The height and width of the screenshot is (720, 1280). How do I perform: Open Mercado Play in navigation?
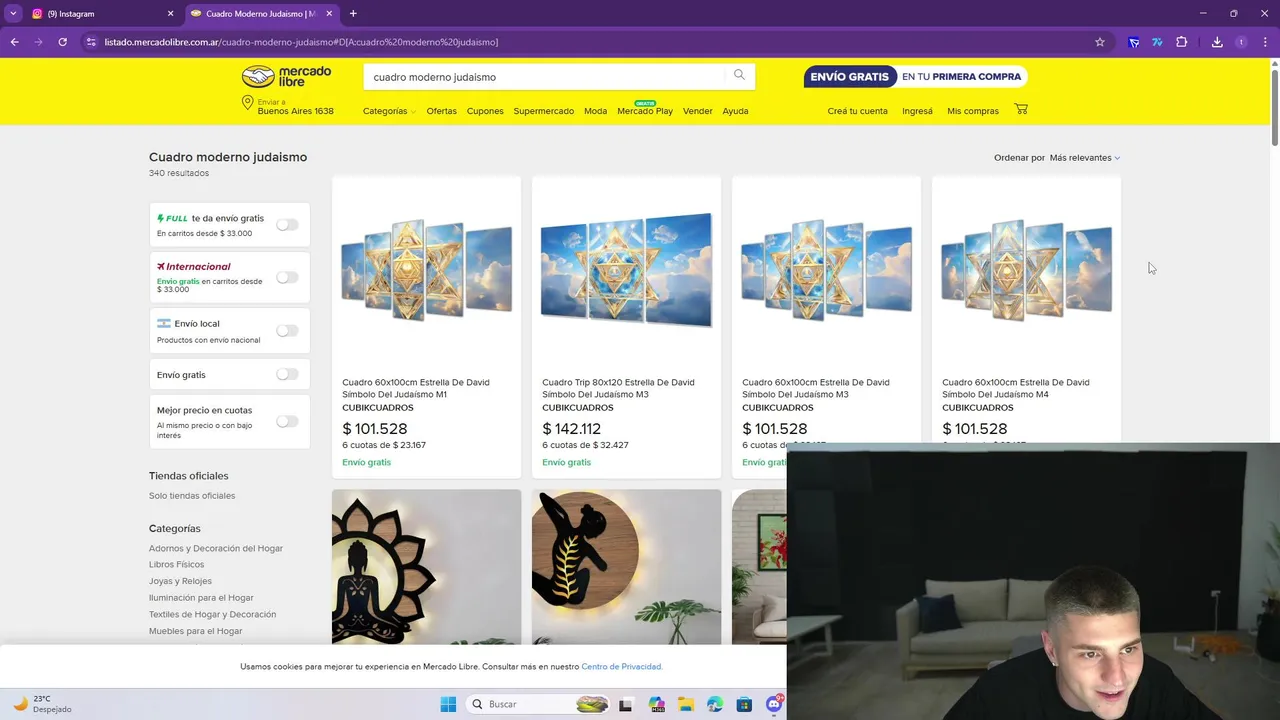645,111
